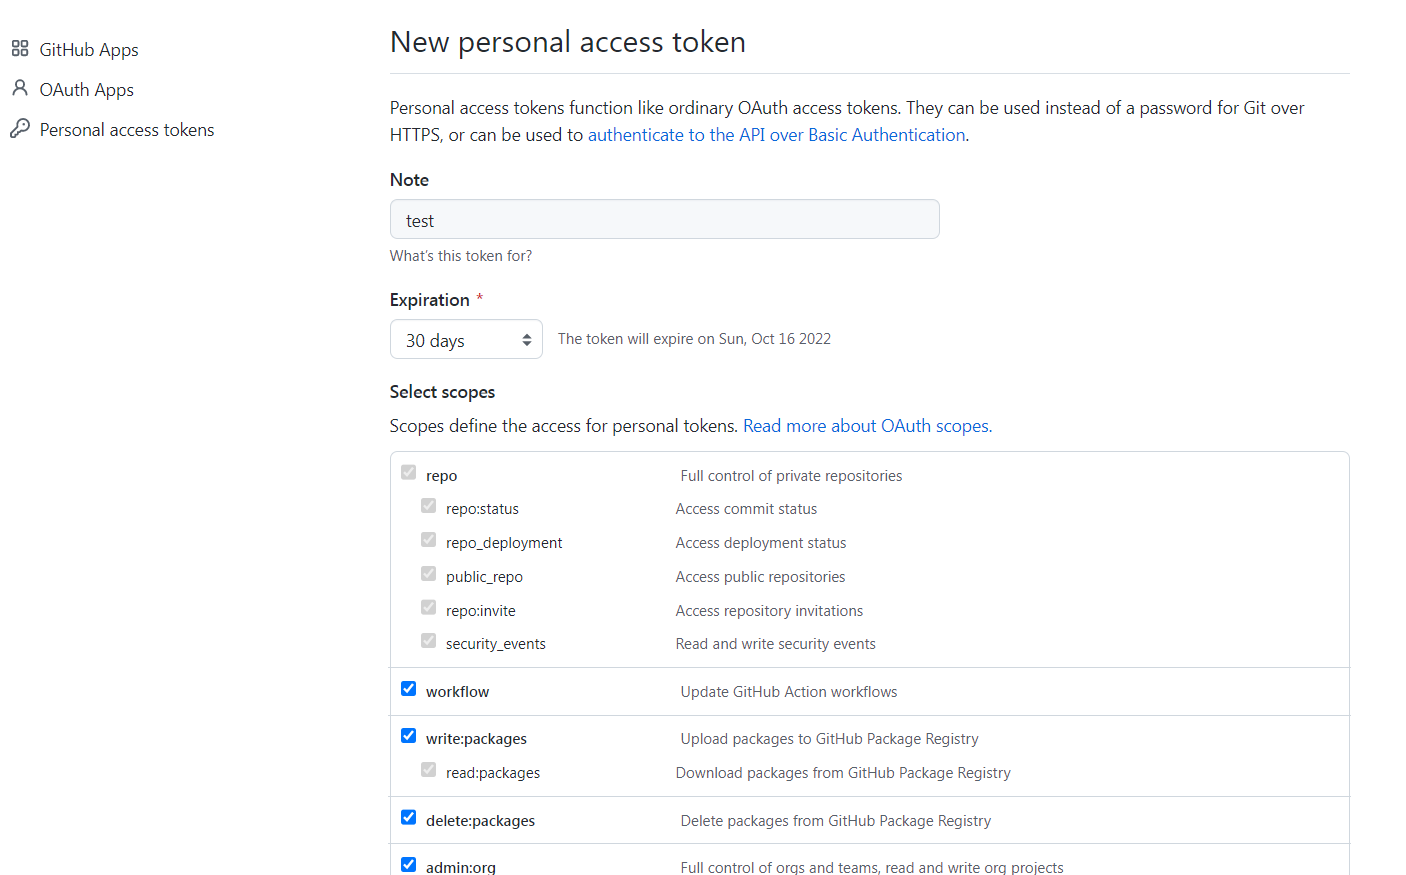This screenshot has height=875, width=1406.
Task: Open the Basic Authentication API link
Action: click(x=776, y=135)
